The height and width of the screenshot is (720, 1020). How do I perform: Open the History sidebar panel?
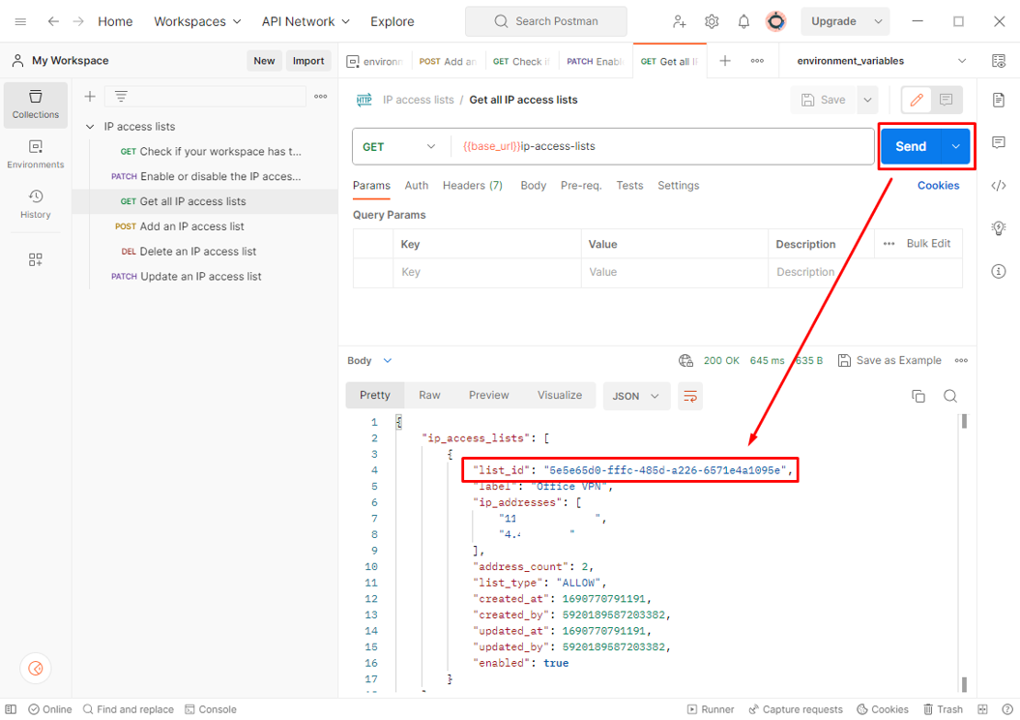coord(35,203)
